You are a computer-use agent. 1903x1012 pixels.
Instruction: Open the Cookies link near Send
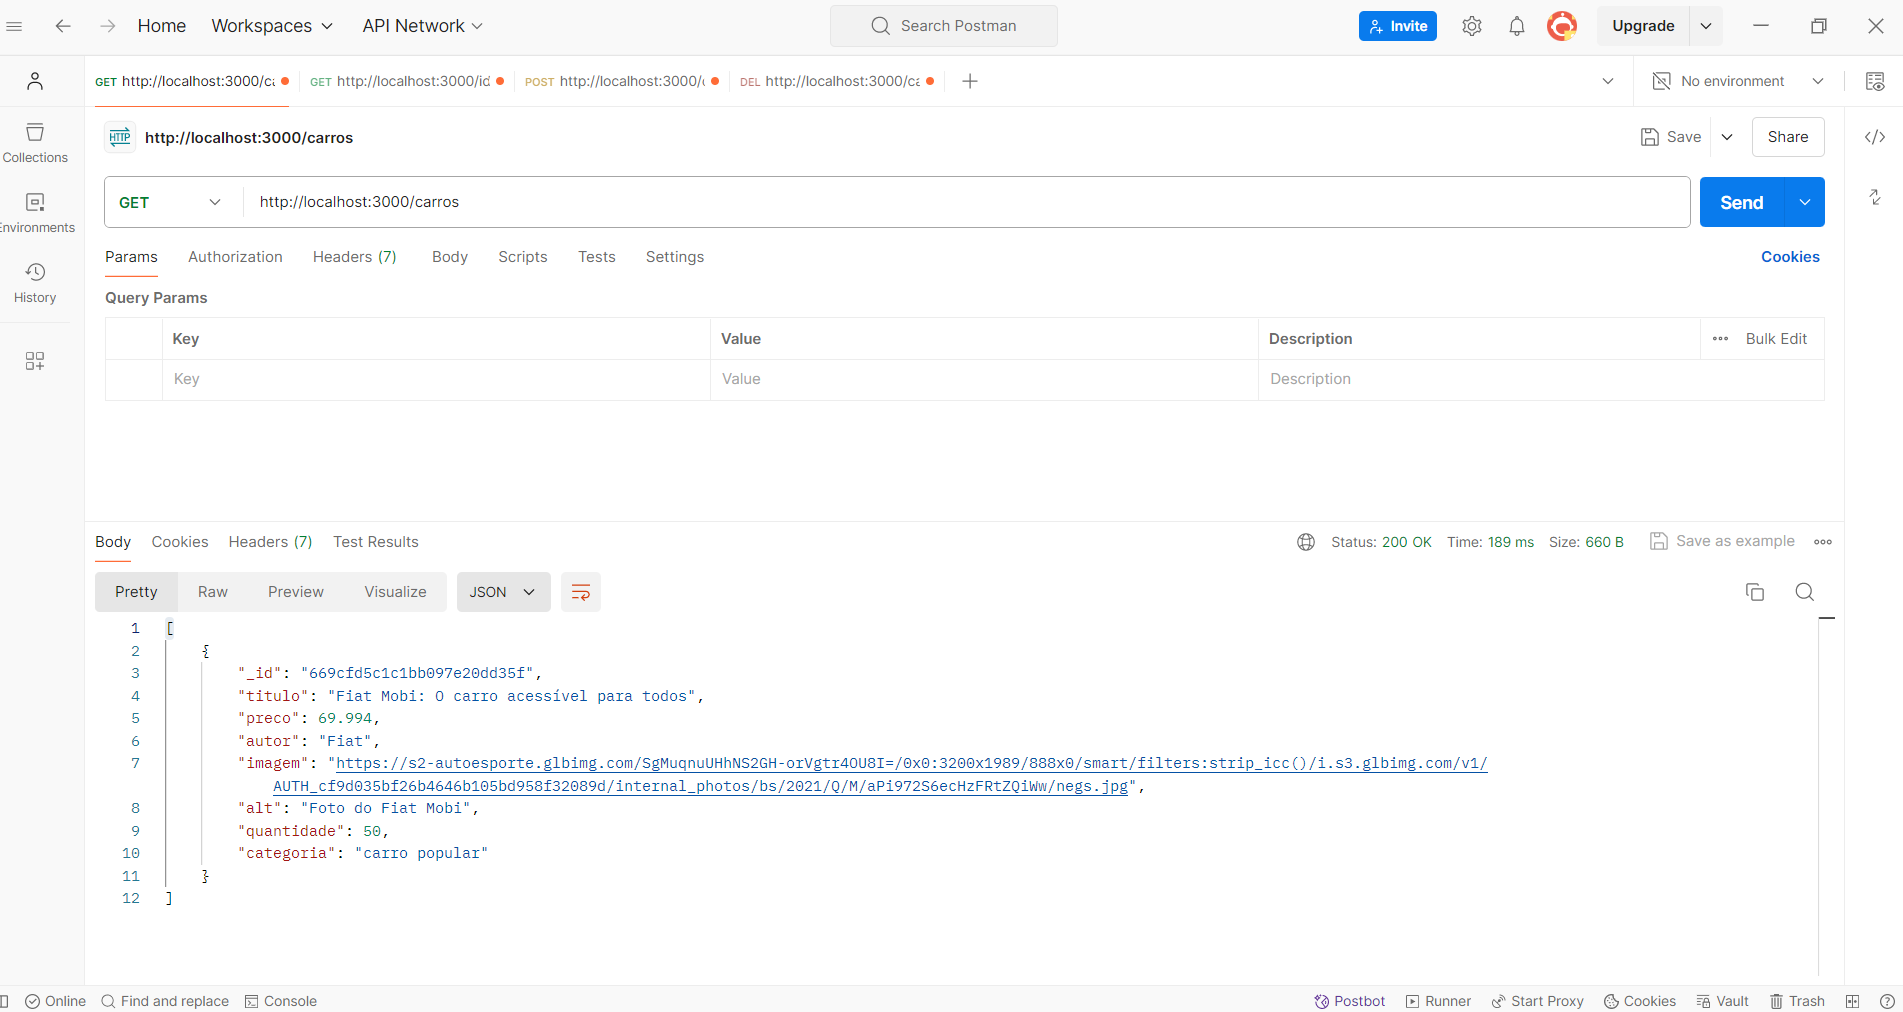1790,257
